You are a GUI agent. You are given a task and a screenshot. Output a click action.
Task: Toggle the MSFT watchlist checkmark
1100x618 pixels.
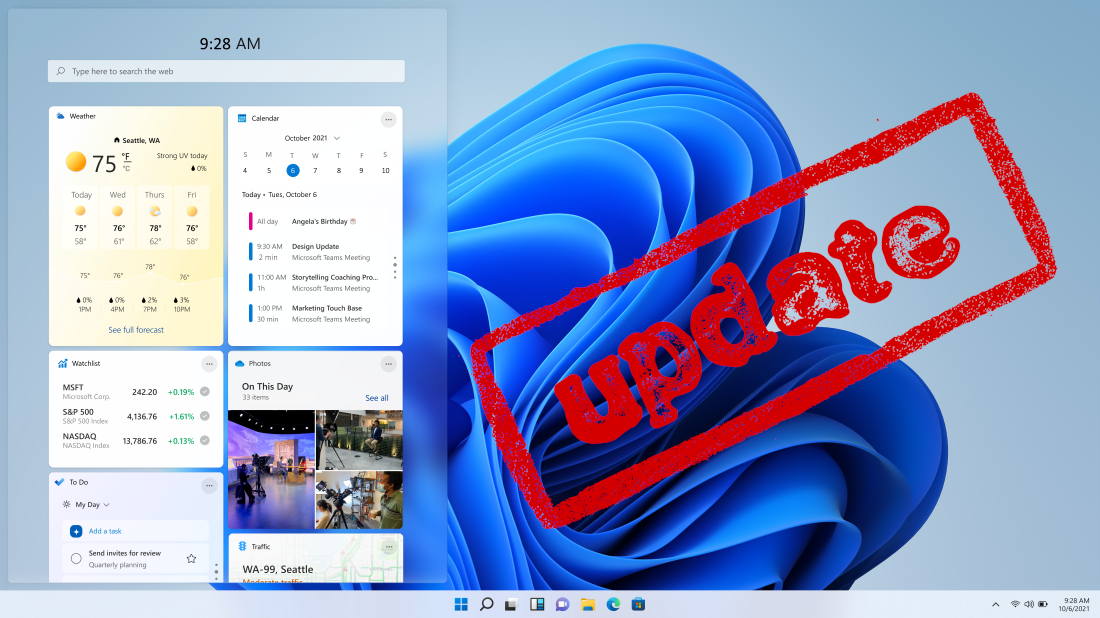tap(205, 391)
